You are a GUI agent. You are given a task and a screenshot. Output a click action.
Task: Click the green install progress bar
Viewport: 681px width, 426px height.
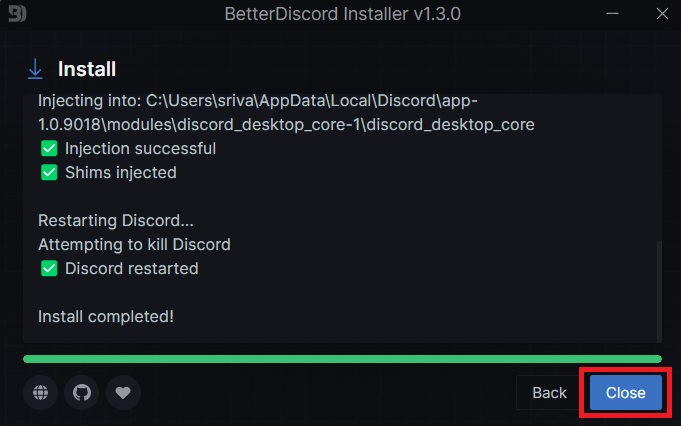click(x=341, y=358)
